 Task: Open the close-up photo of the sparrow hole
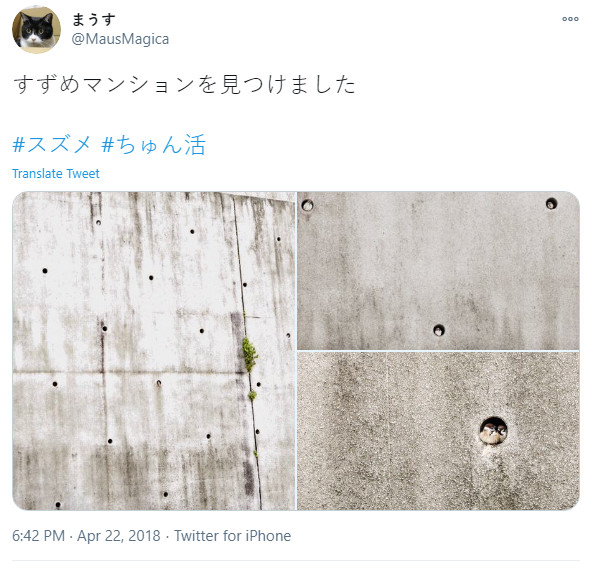(x=438, y=431)
